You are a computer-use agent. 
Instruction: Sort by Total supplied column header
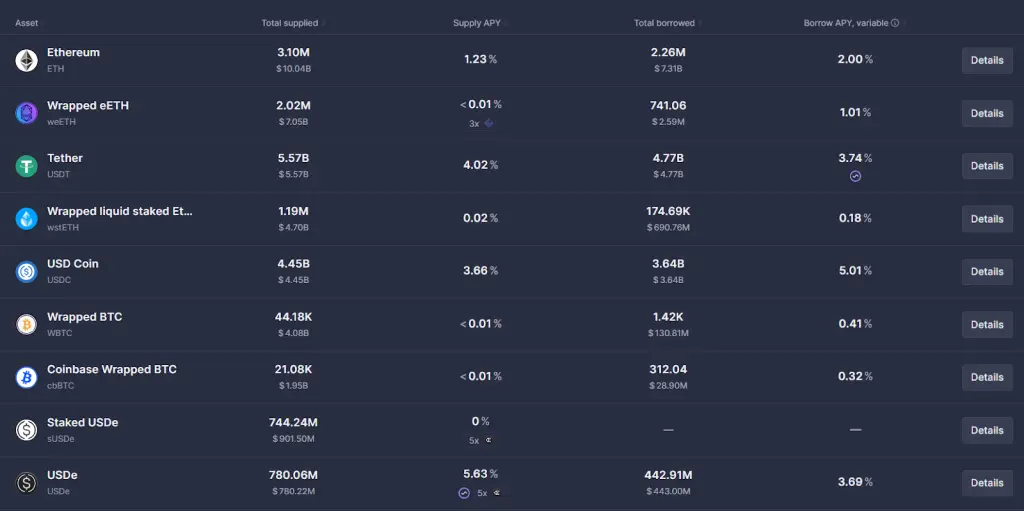pyautogui.click(x=290, y=23)
